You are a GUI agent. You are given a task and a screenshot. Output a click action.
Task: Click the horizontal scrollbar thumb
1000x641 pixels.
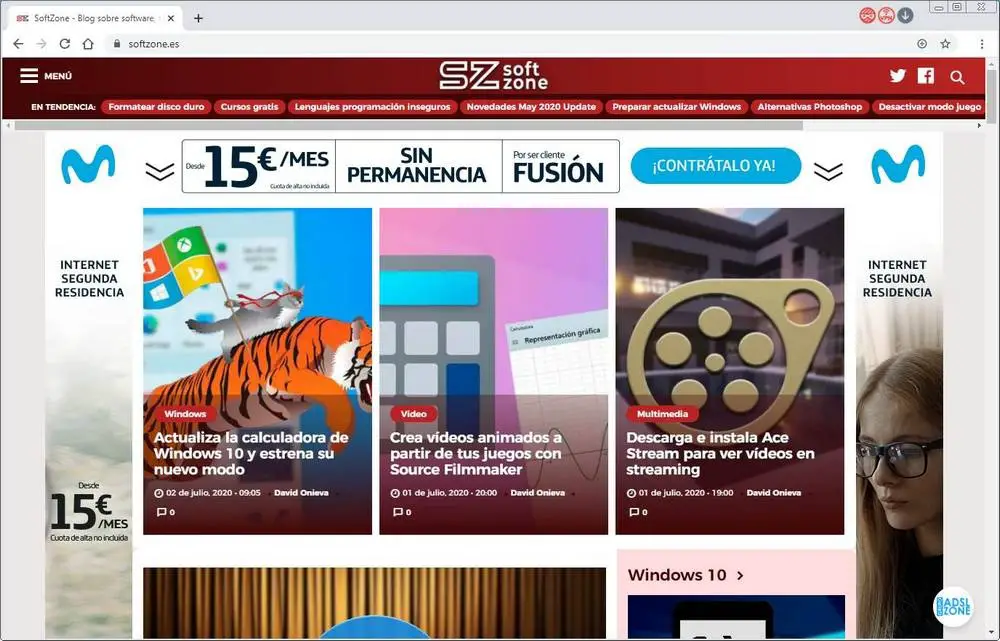pyautogui.click(x=409, y=126)
